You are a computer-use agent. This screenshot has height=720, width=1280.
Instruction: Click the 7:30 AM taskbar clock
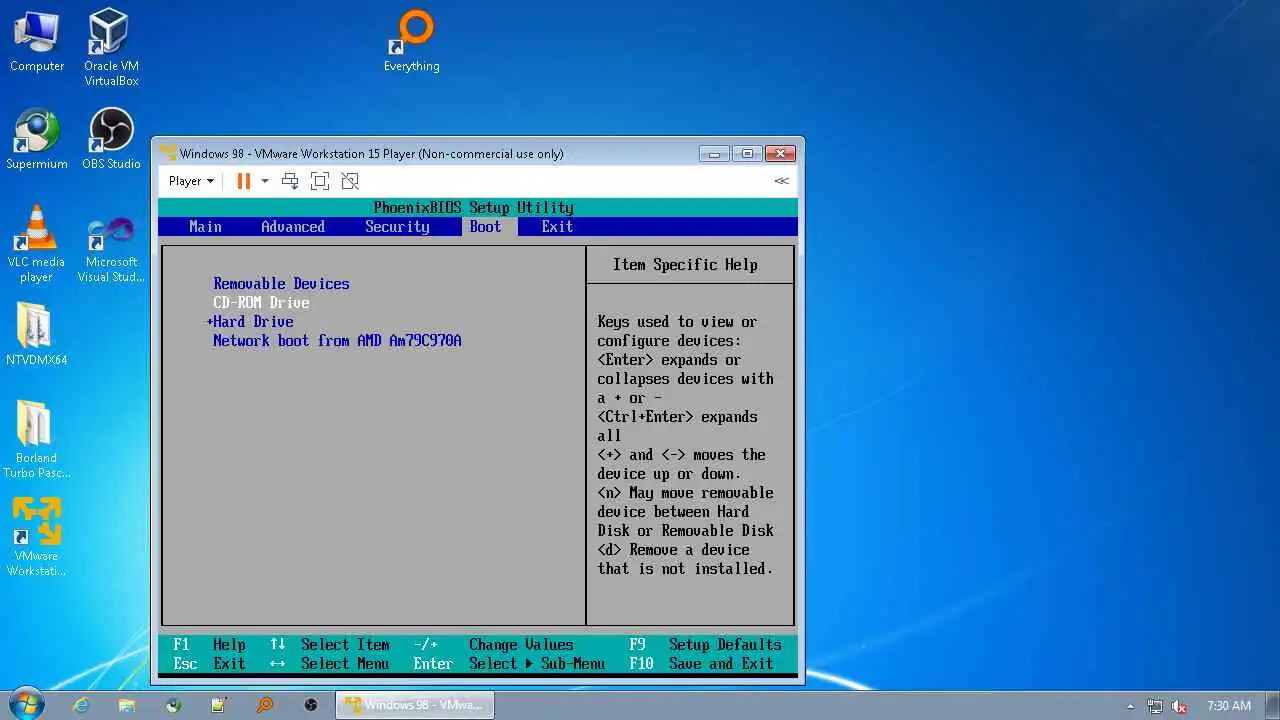1229,706
